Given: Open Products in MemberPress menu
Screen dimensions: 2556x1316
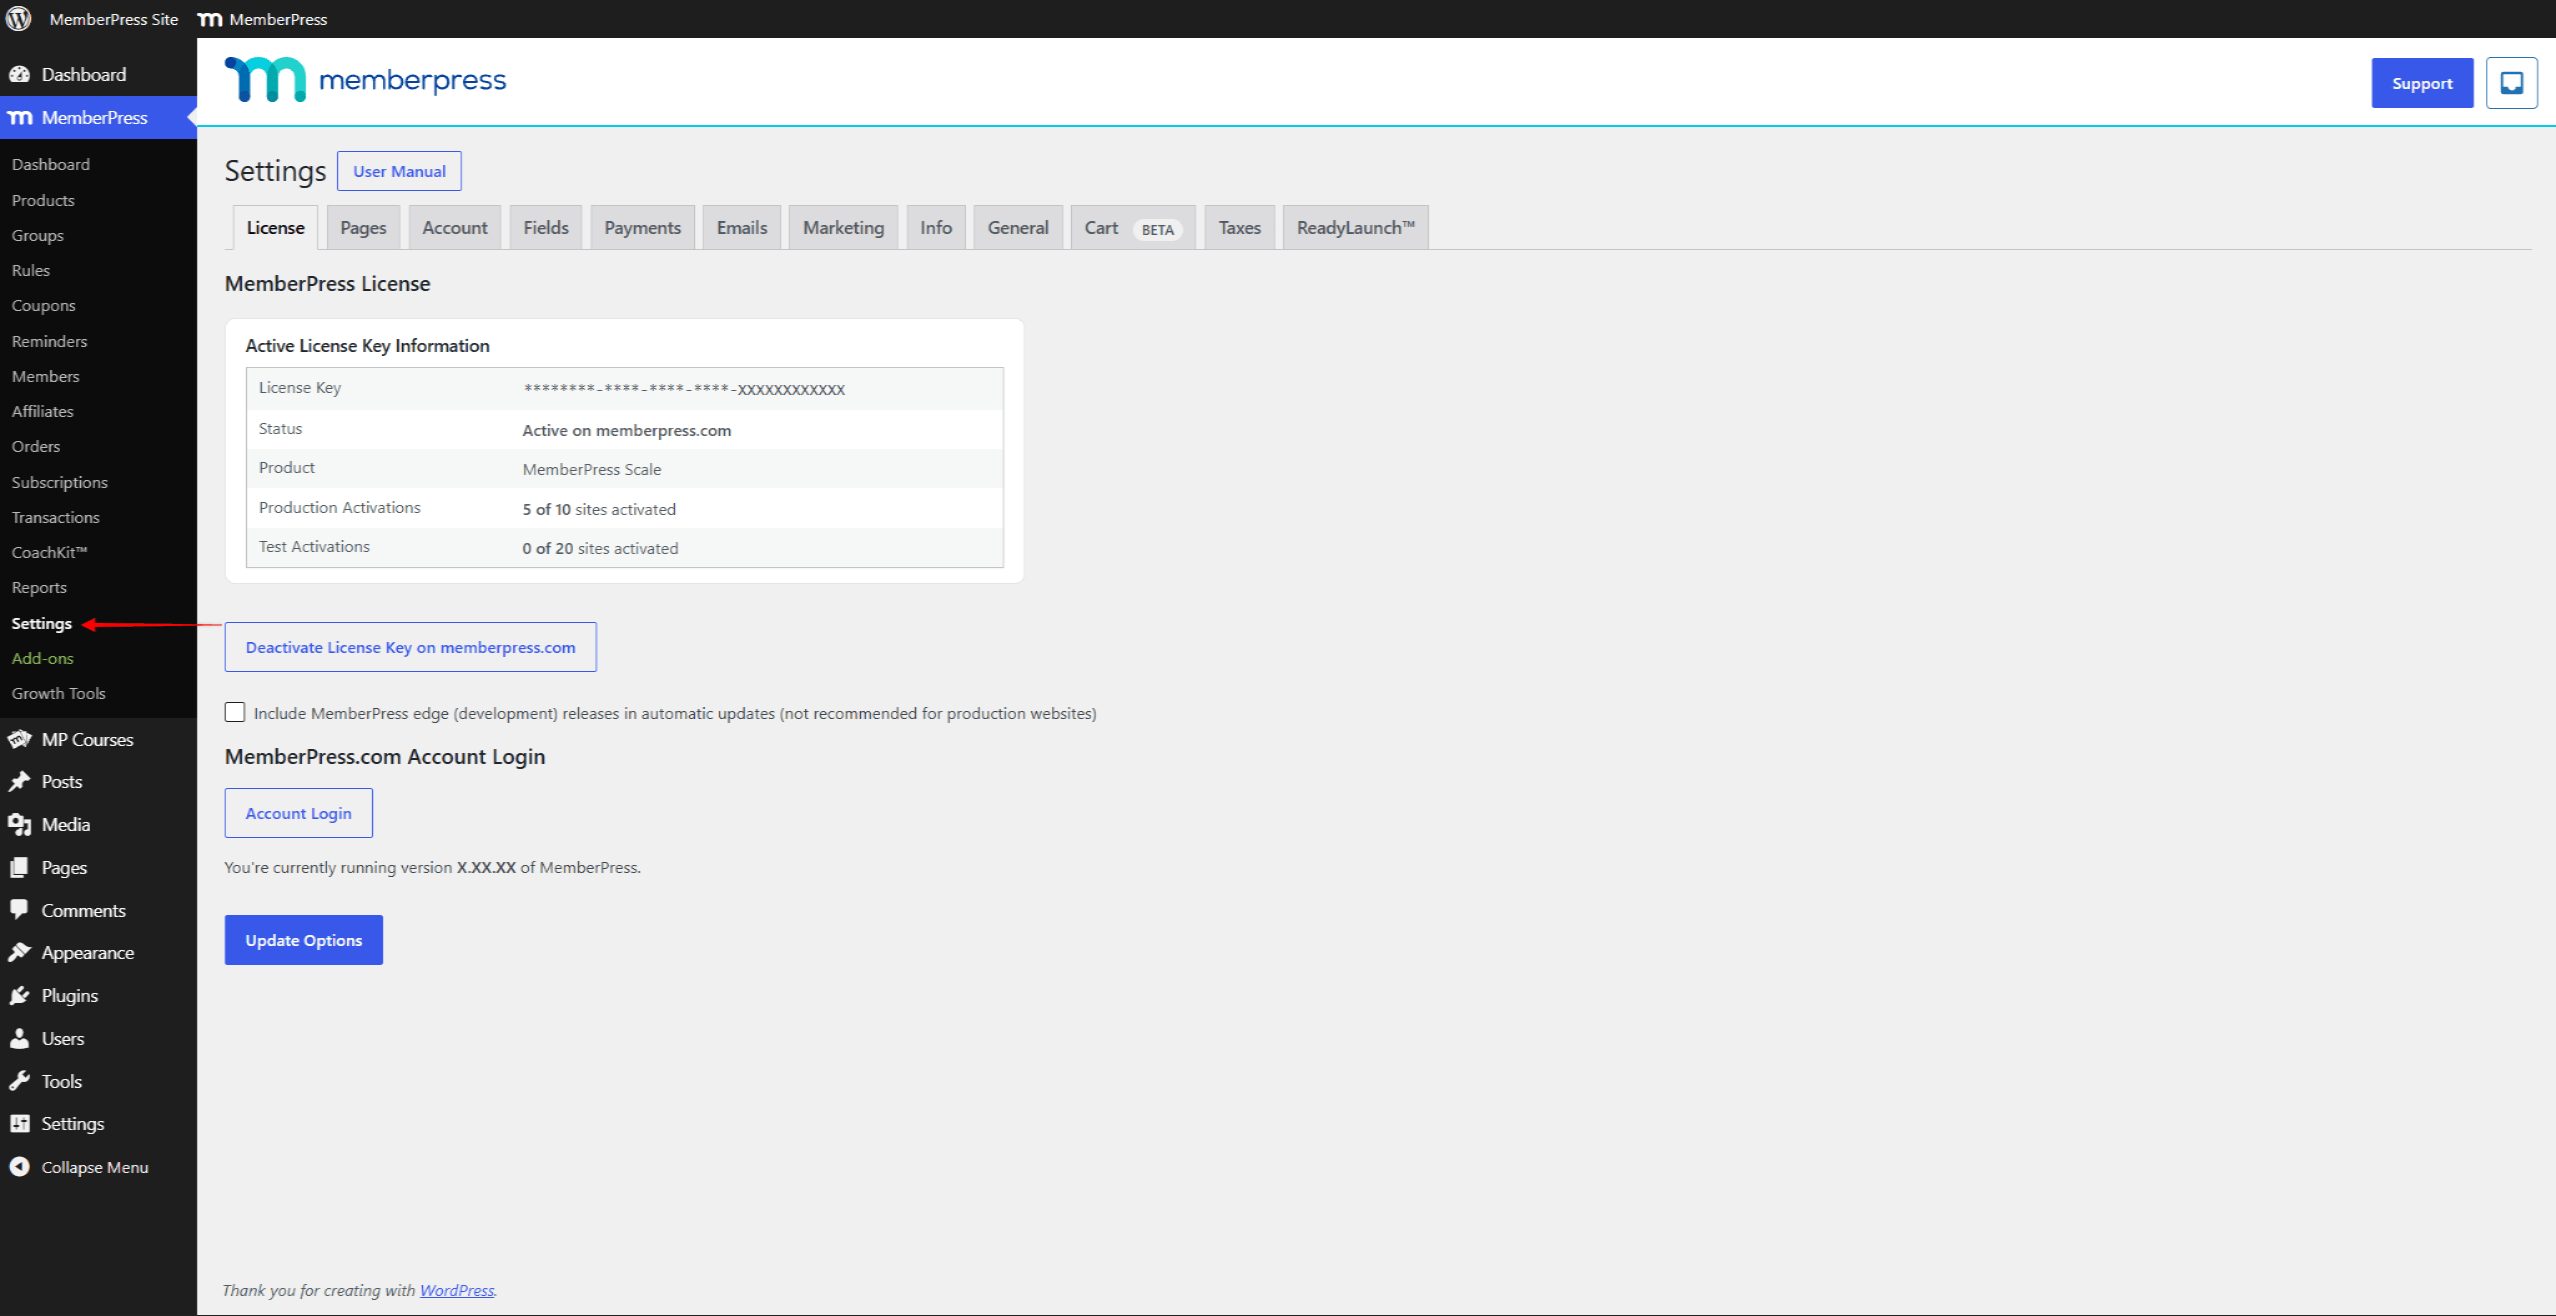Looking at the screenshot, I should [43, 200].
